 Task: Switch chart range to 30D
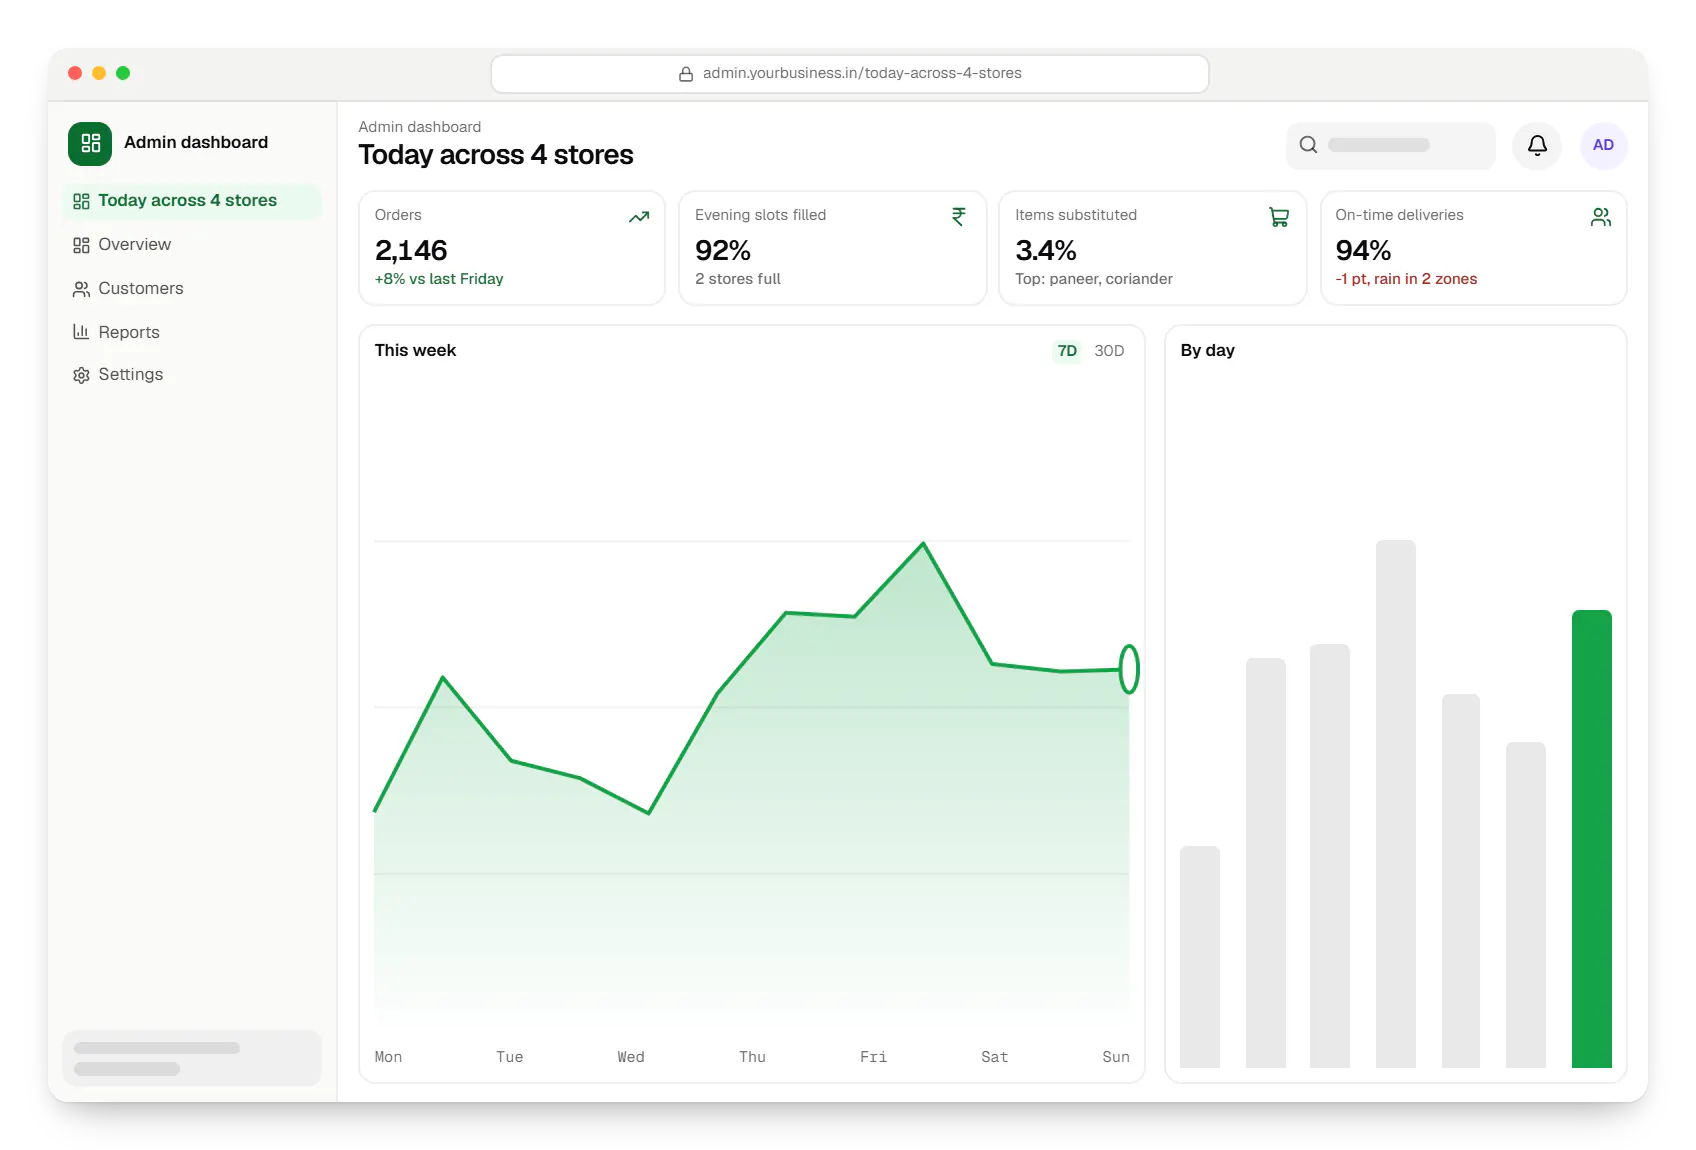click(1109, 351)
